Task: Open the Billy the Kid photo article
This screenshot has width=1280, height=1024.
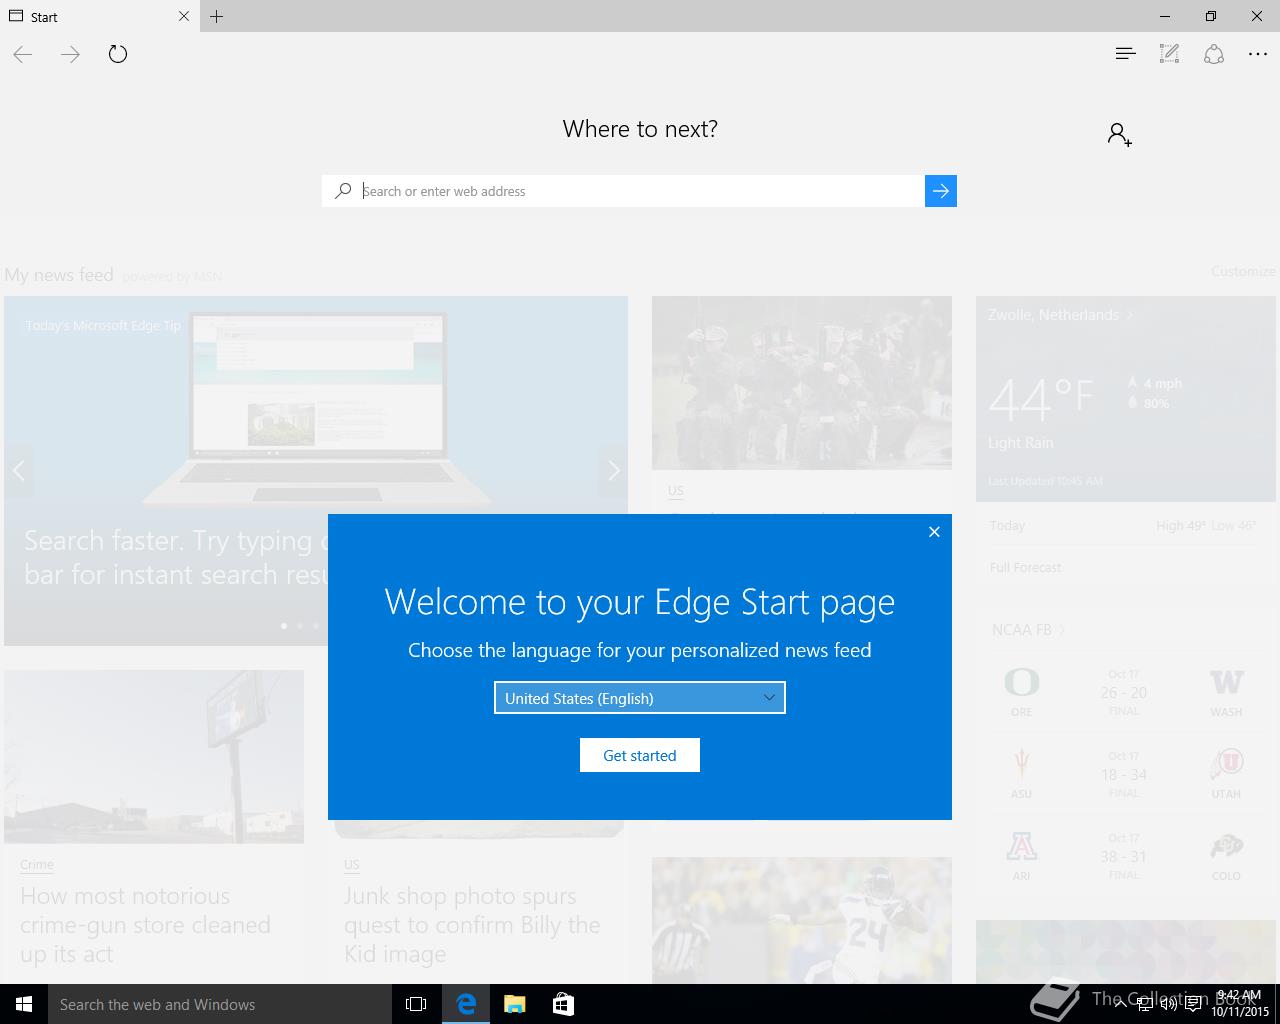Action: click(472, 925)
